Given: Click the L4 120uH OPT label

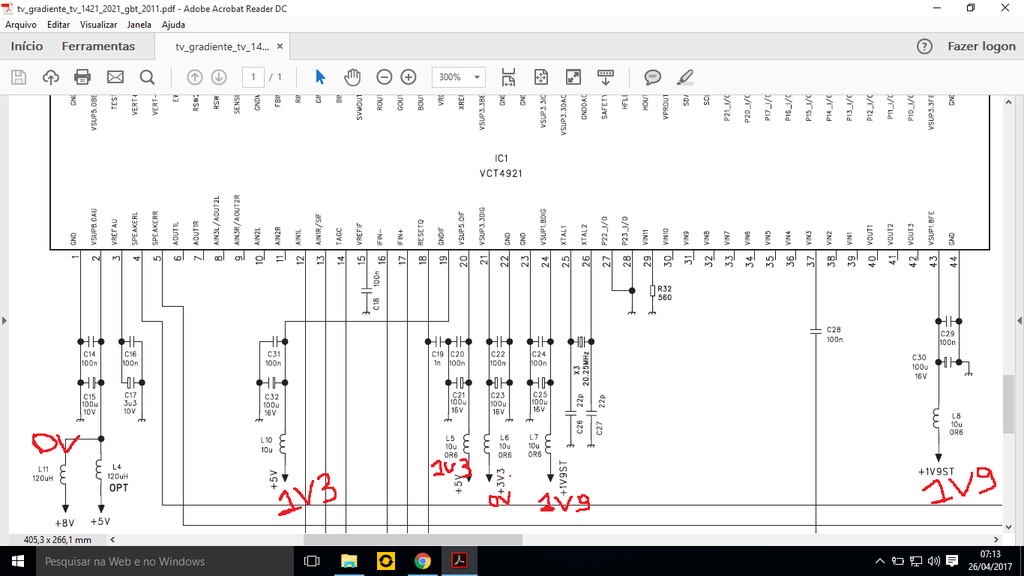Looking at the screenshot, I should tap(118, 477).
